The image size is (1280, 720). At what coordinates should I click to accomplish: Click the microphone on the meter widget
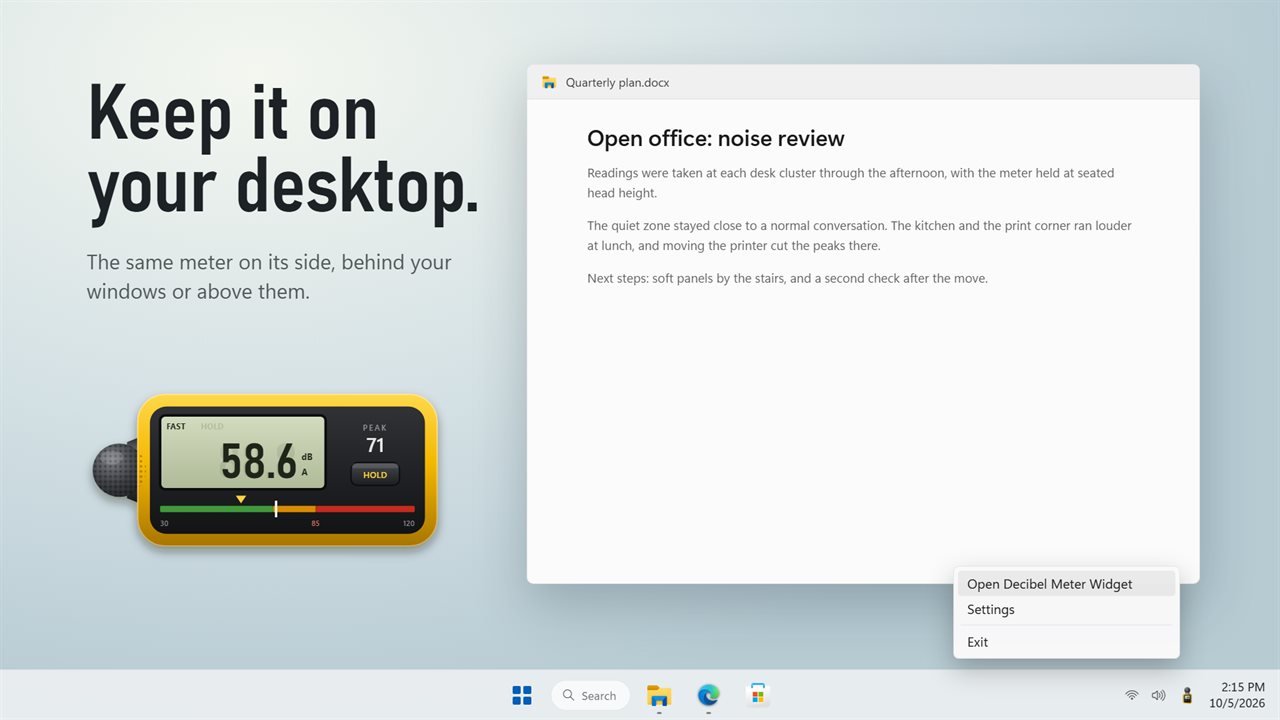click(x=117, y=470)
